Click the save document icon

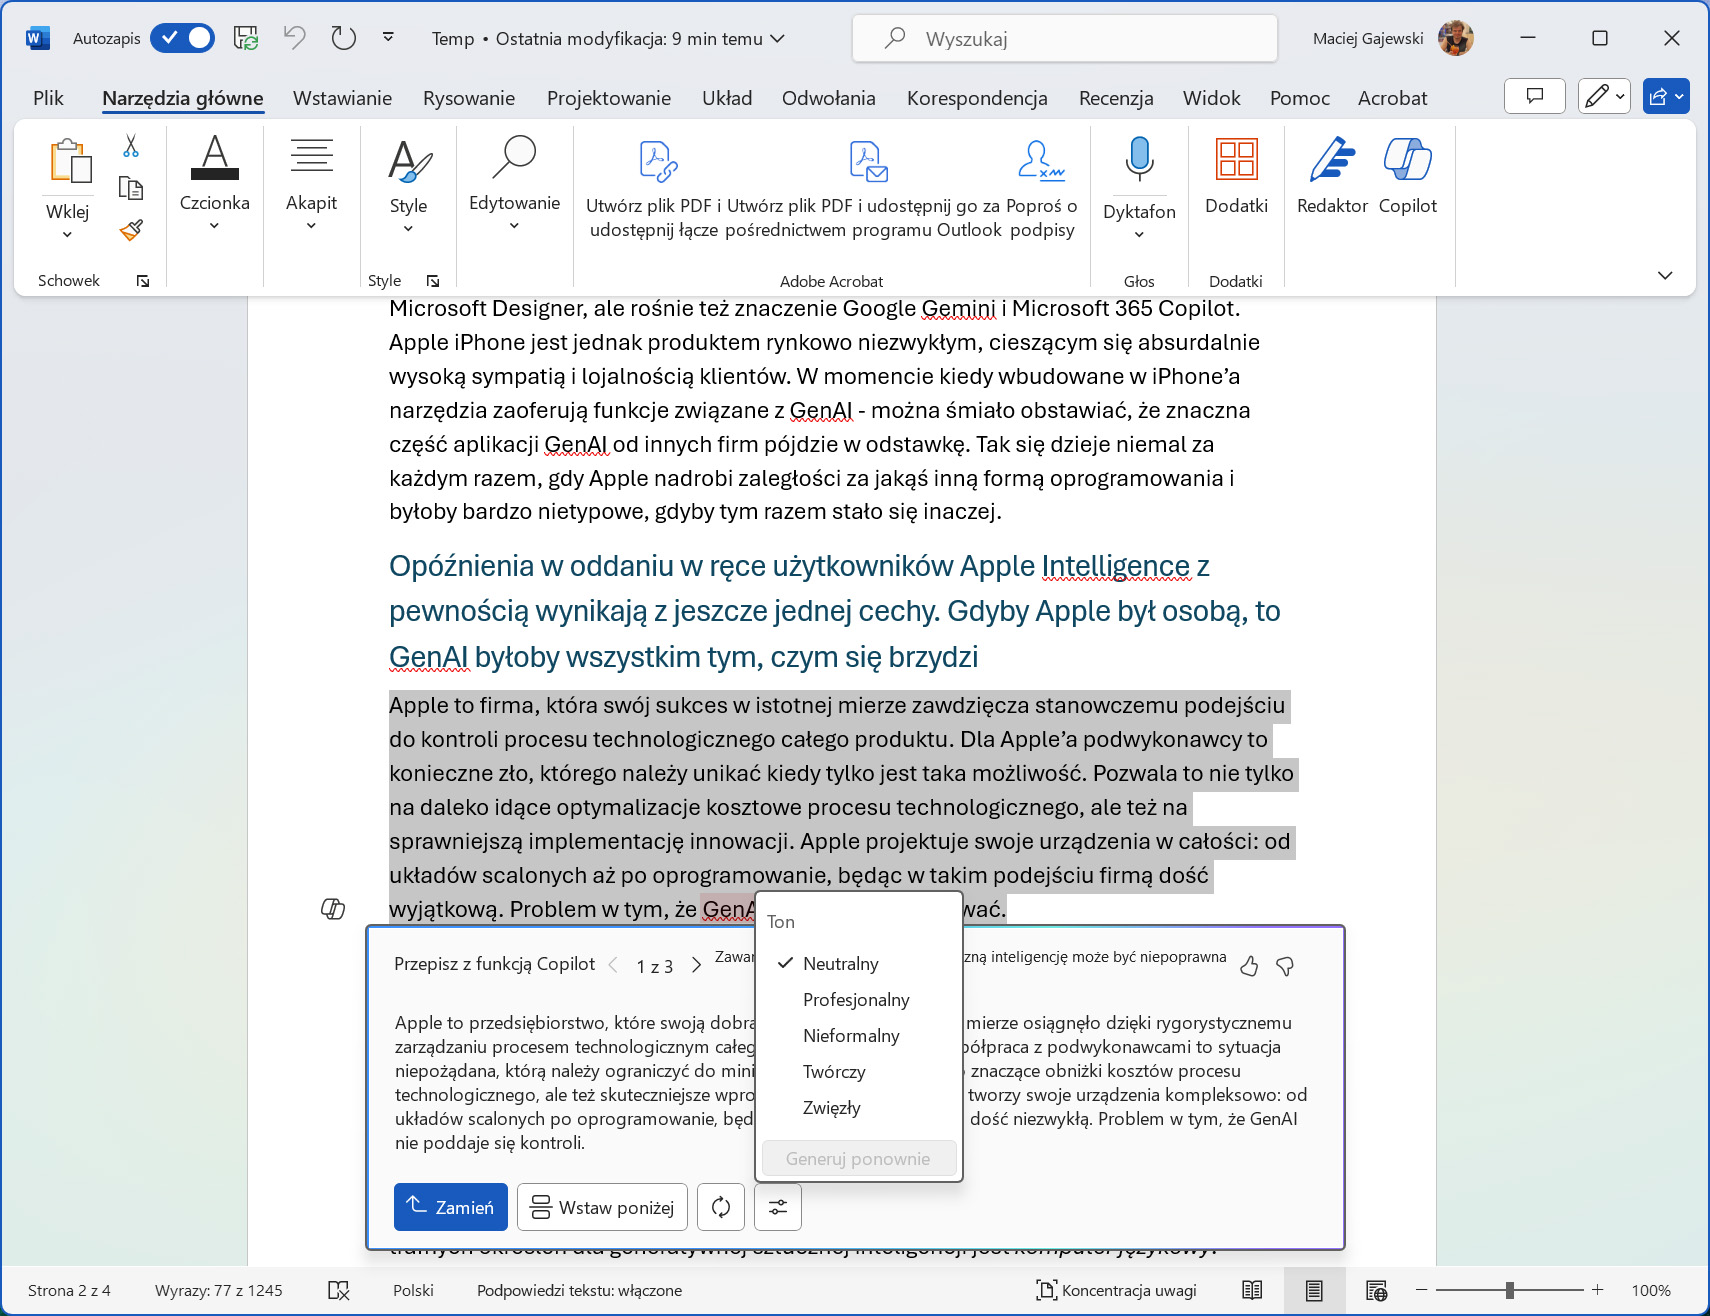[245, 38]
